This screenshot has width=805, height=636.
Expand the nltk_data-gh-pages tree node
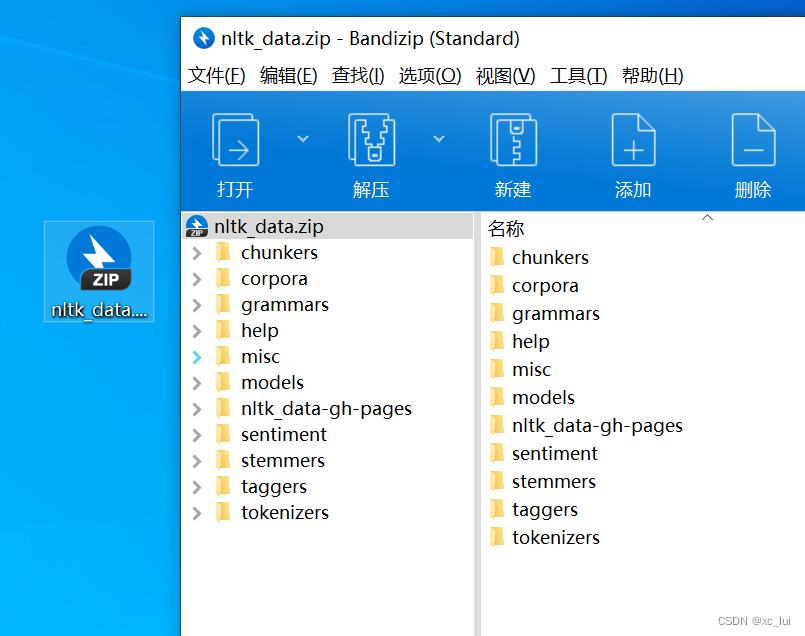pos(197,409)
